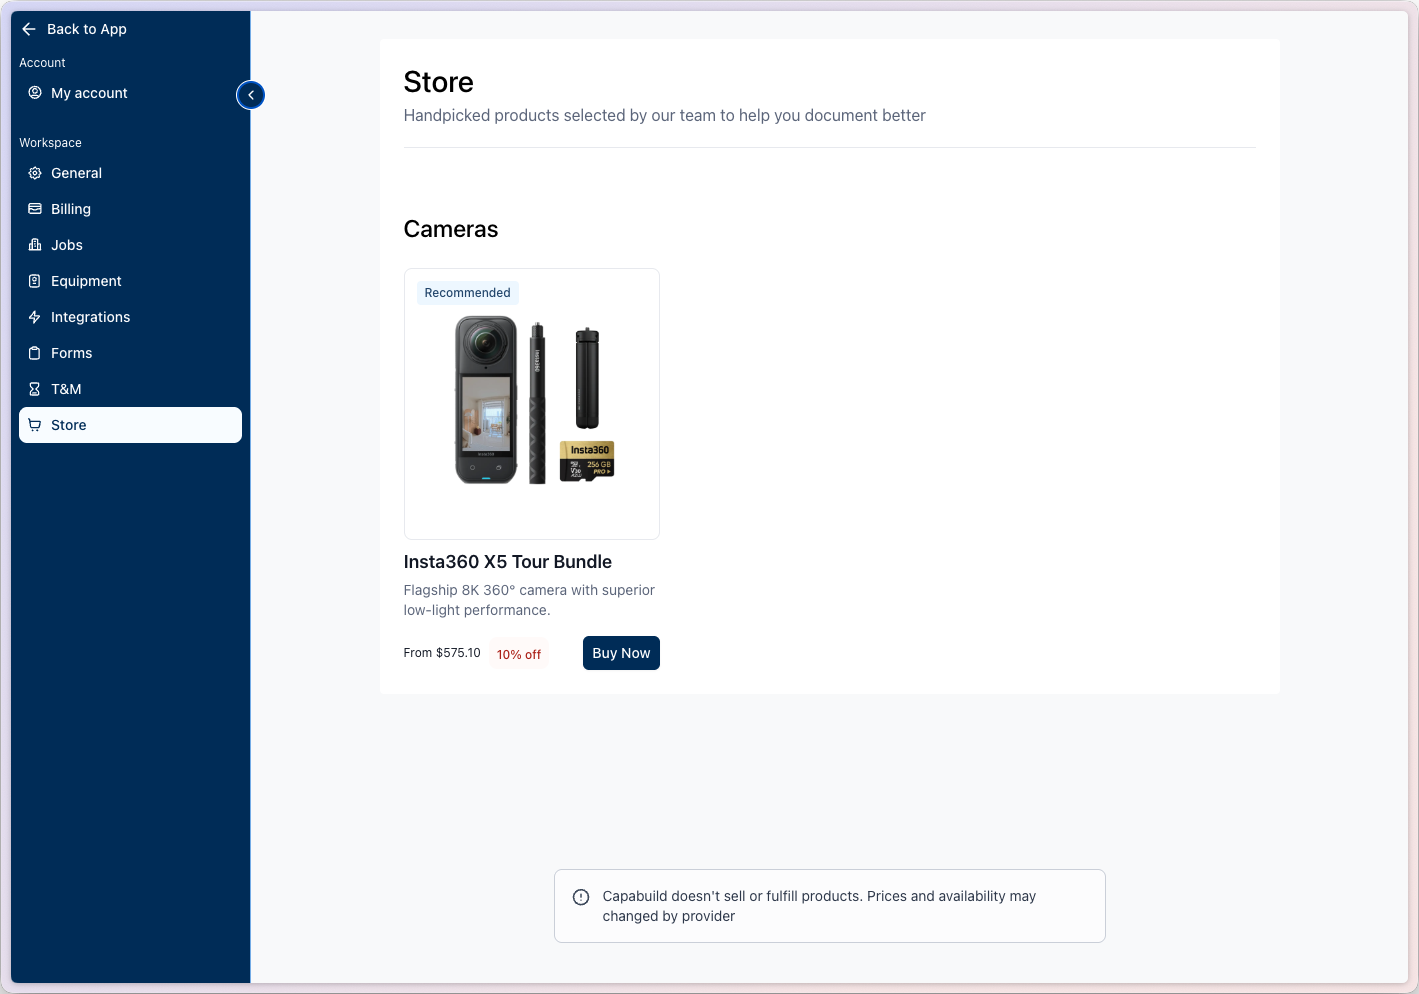Click the Insta360 X5 Tour Bundle title
Viewport: 1419px width, 994px height.
coord(508,562)
